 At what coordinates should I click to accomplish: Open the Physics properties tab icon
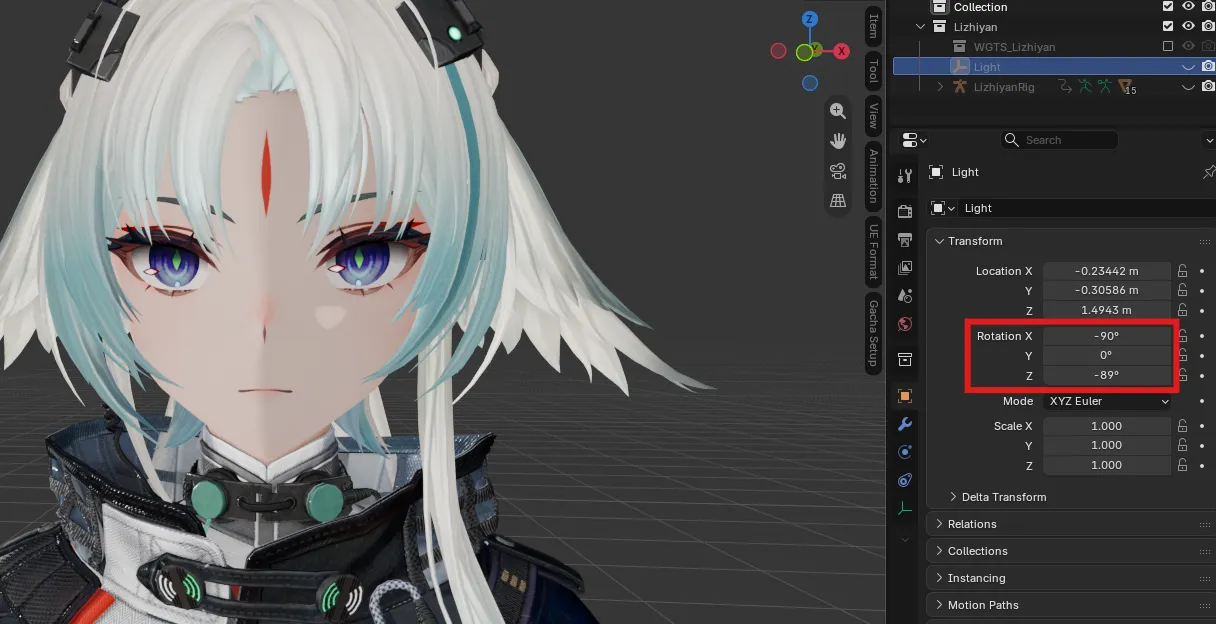905,452
